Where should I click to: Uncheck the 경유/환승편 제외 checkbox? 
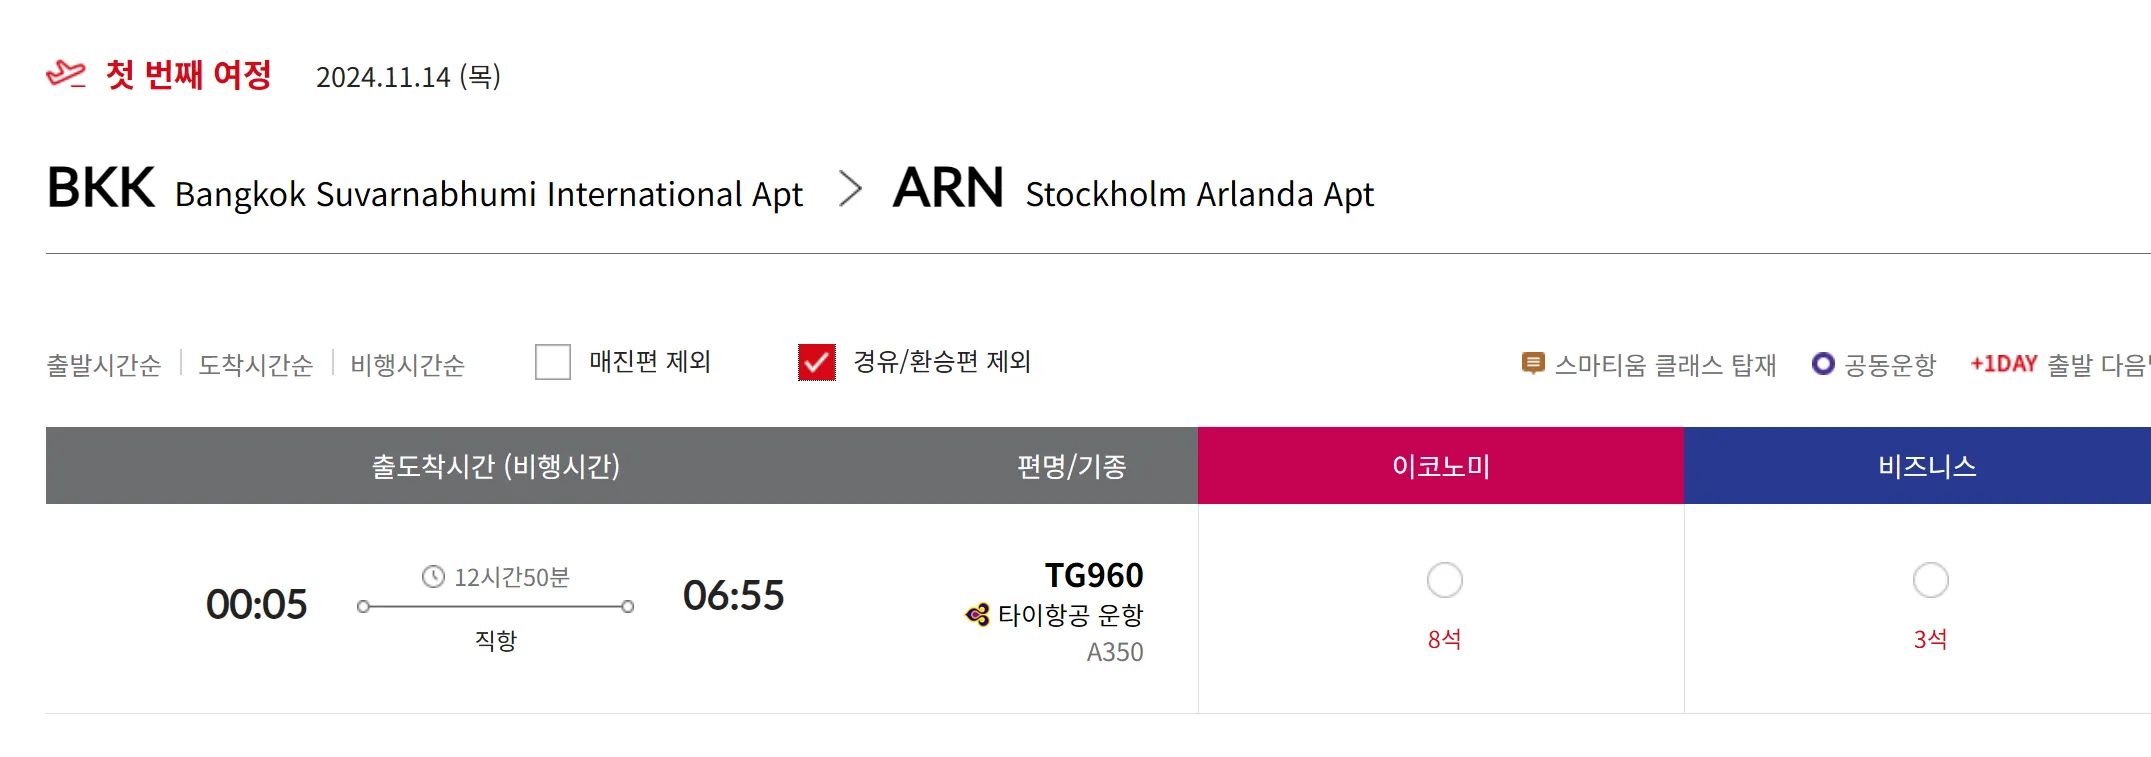(816, 362)
